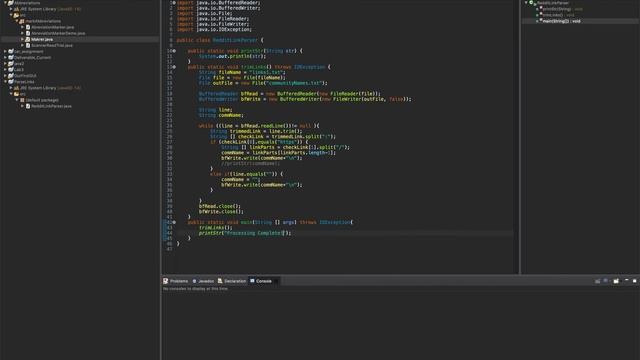
Task: Expand the AbreviationMarker.java node
Action: [22, 27]
